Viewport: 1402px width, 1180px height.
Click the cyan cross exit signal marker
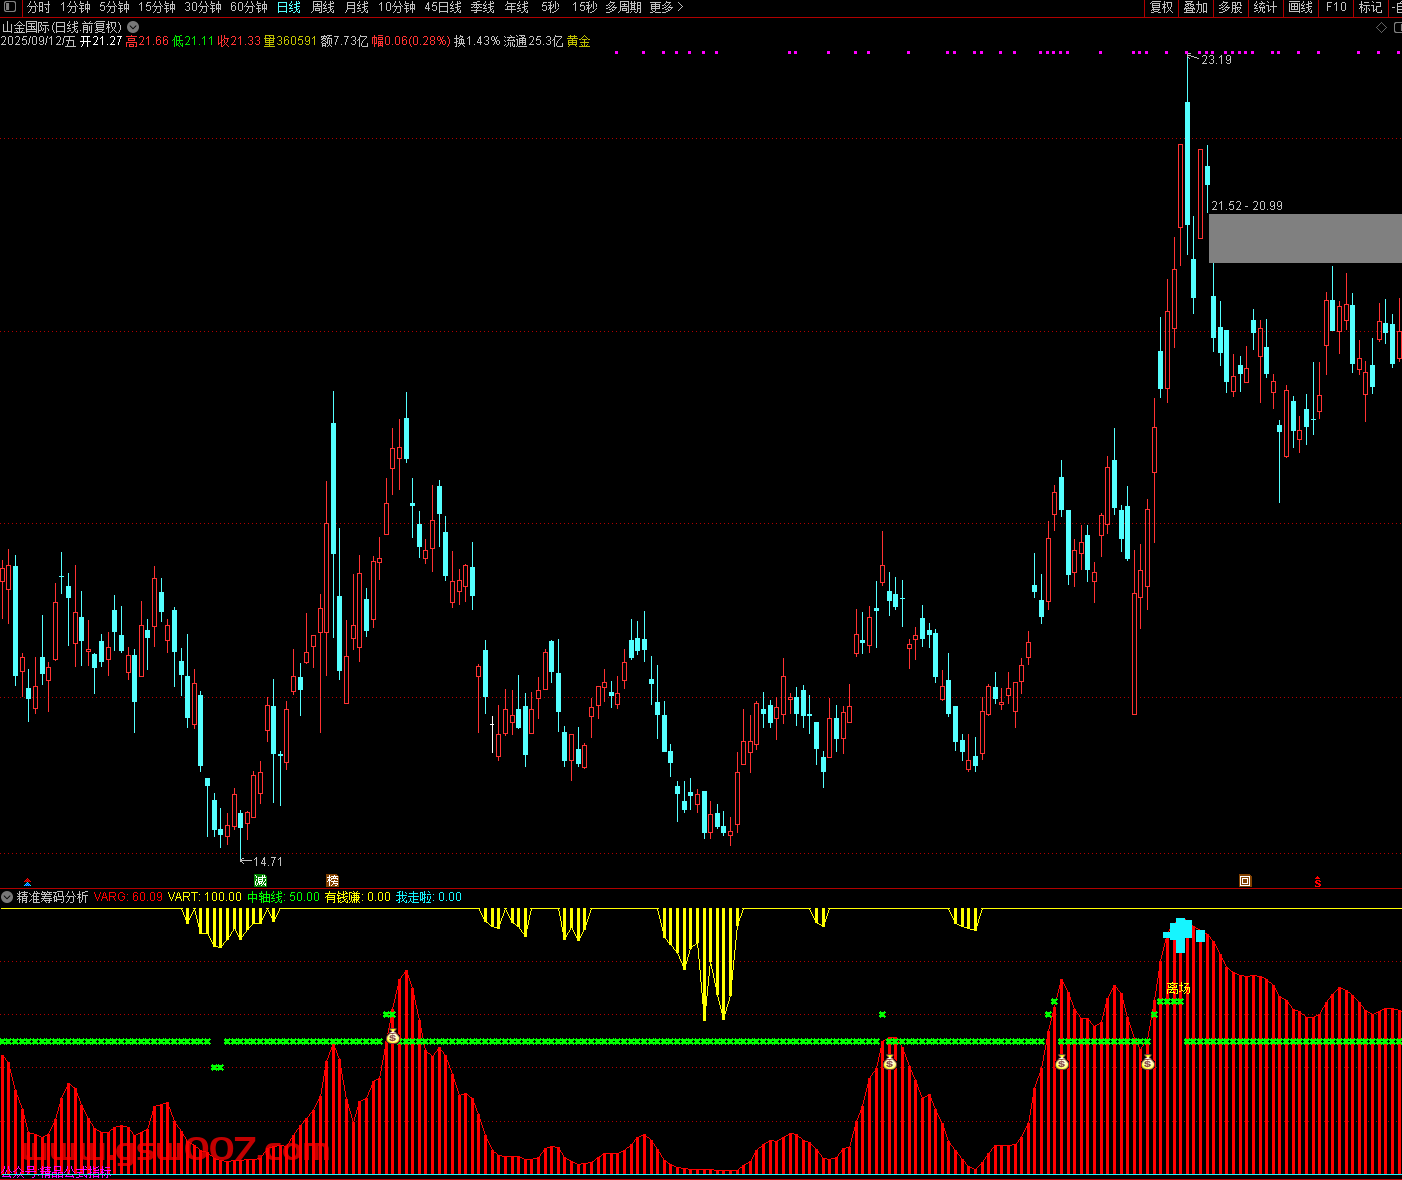click(1182, 933)
